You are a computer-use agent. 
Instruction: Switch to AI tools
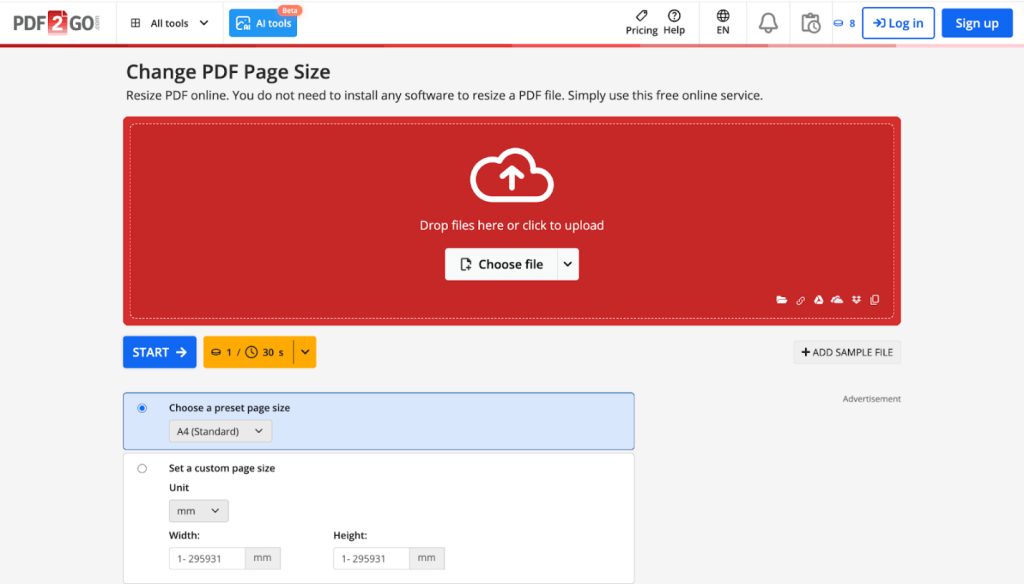(262, 21)
